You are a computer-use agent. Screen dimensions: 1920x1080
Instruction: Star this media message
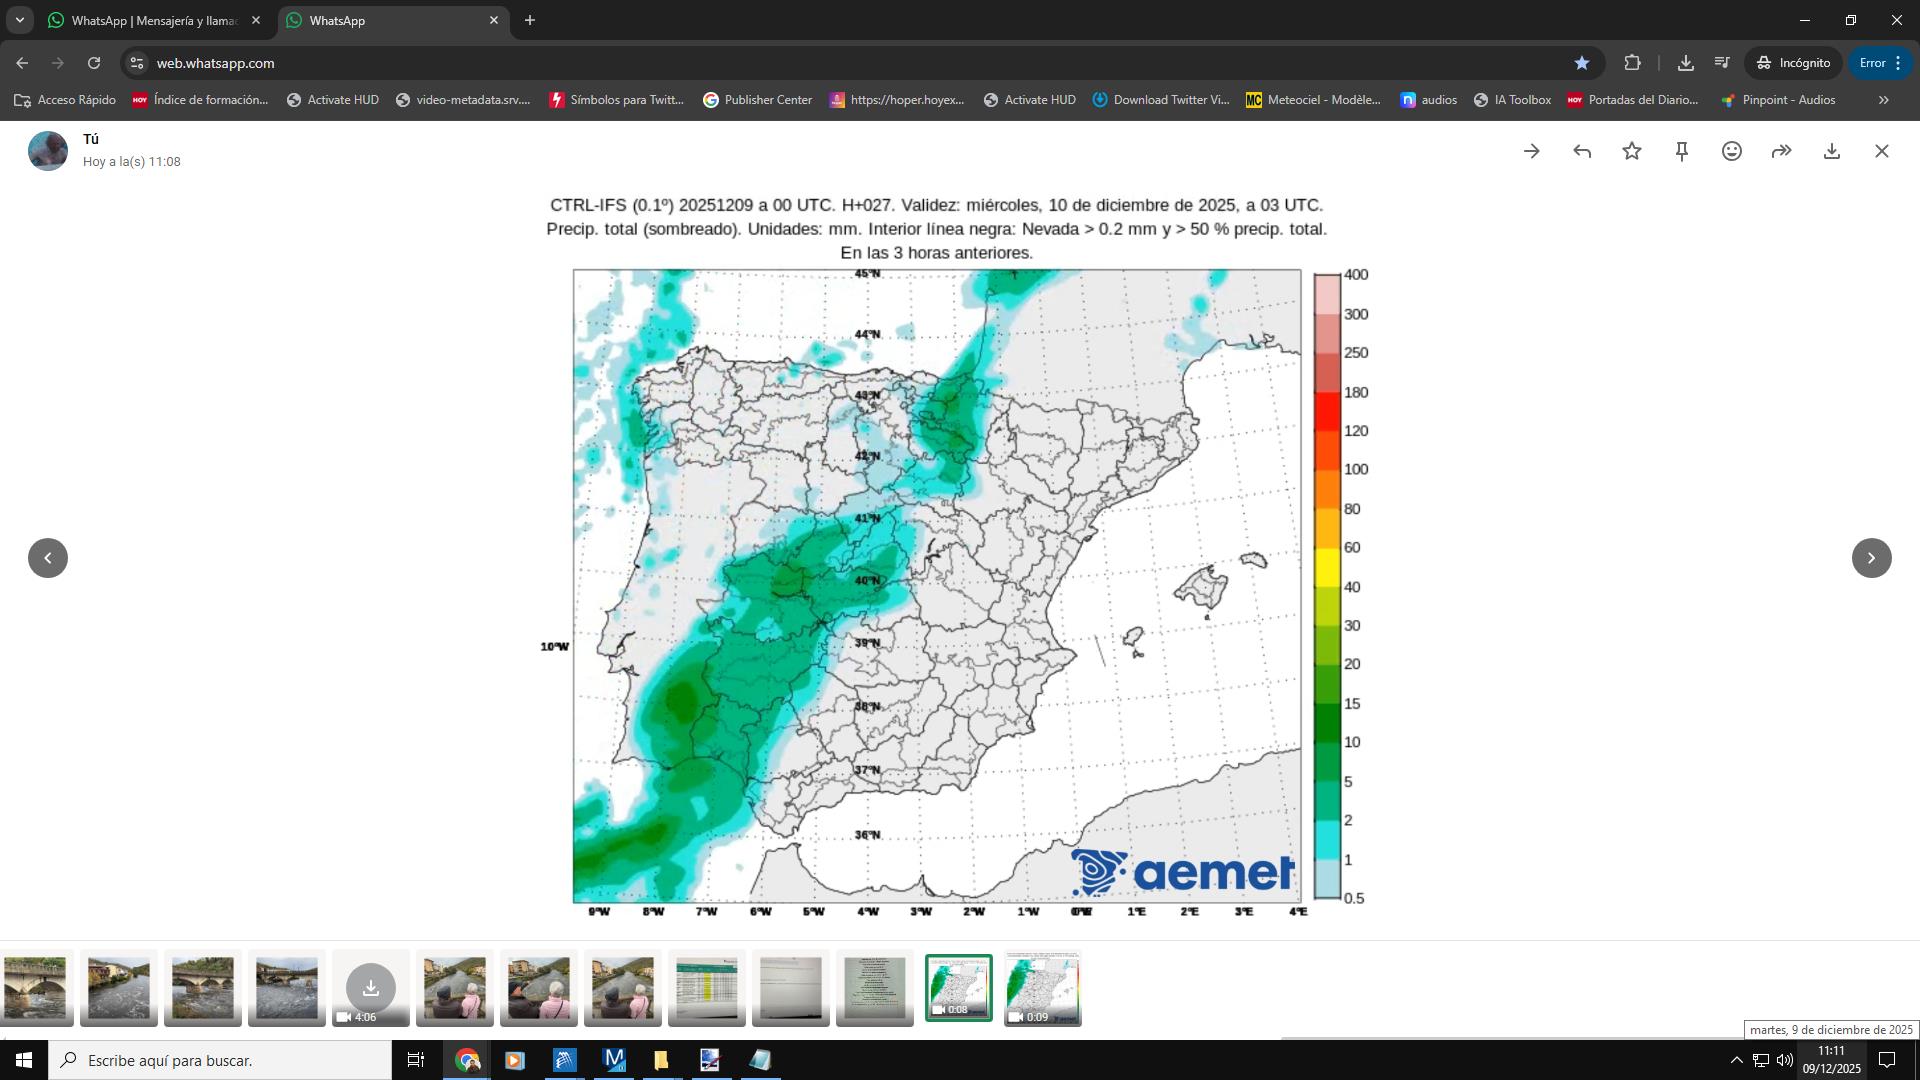coord(1632,151)
